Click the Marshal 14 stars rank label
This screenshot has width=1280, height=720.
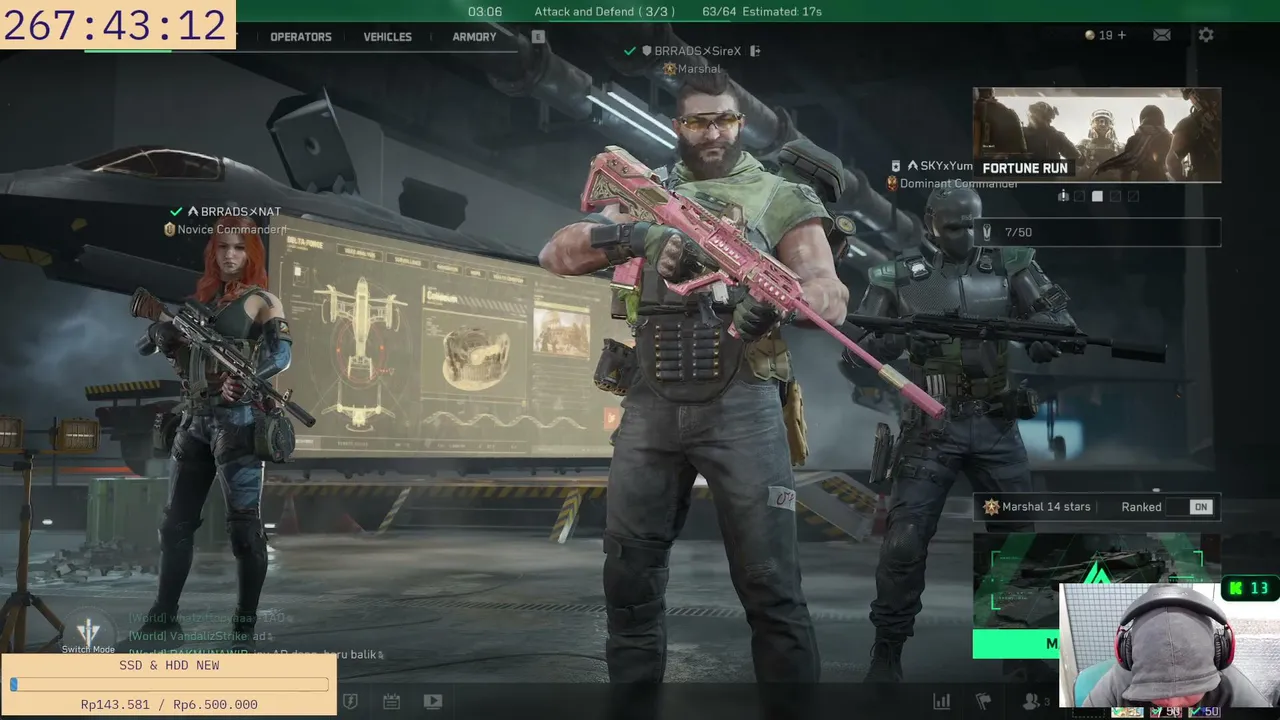click(1046, 507)
